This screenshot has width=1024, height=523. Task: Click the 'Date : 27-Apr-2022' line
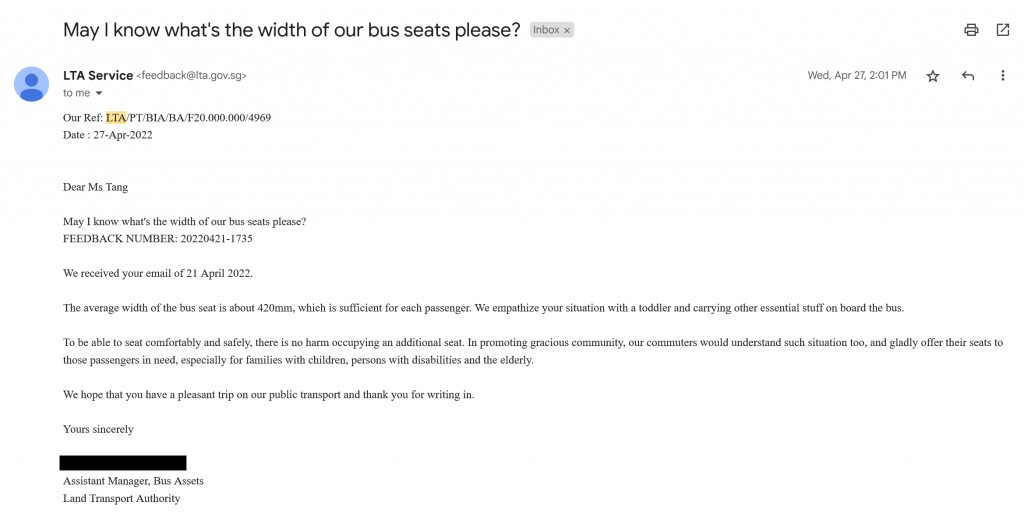(108, 135)
